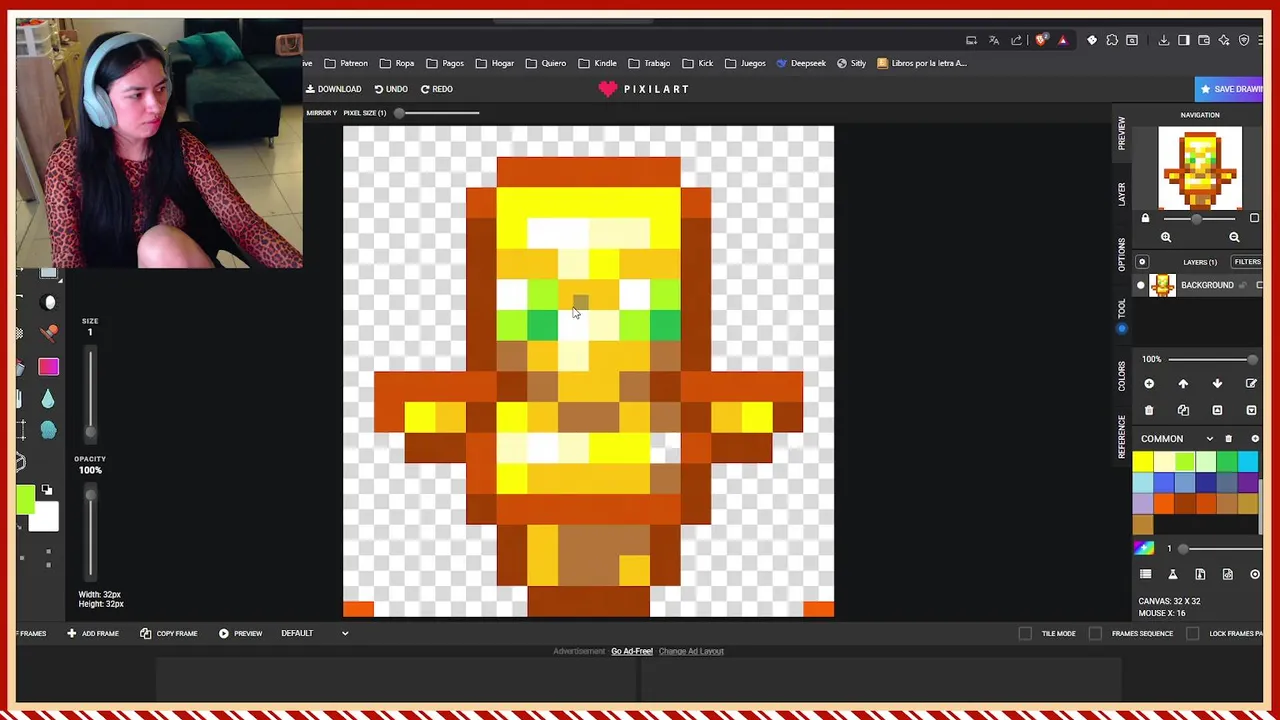The height and width of the screenshot is (720, 1280).
Task: Adjust the palette size slider
Action: point(1220,549)
